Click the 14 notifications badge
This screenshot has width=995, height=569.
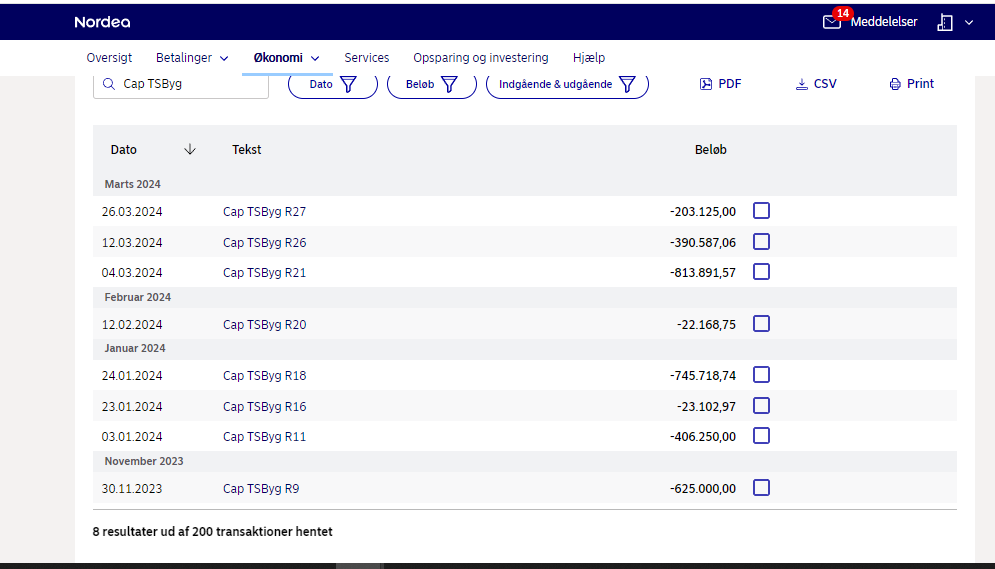(843, 13)
